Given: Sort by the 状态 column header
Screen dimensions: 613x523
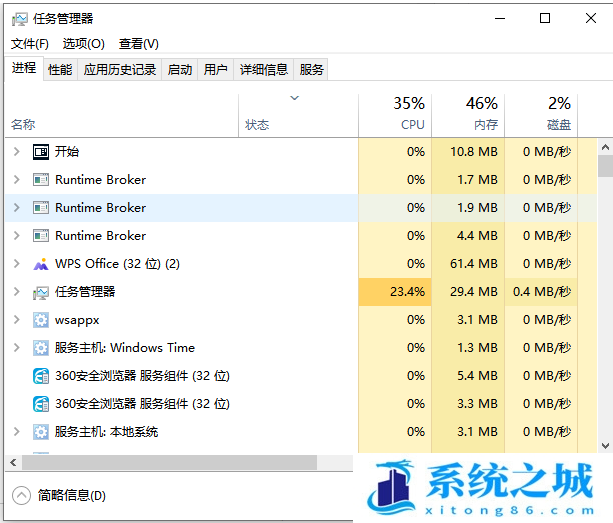Looking at the screenshot, I should pyautogui.click(x=298, y=116).
